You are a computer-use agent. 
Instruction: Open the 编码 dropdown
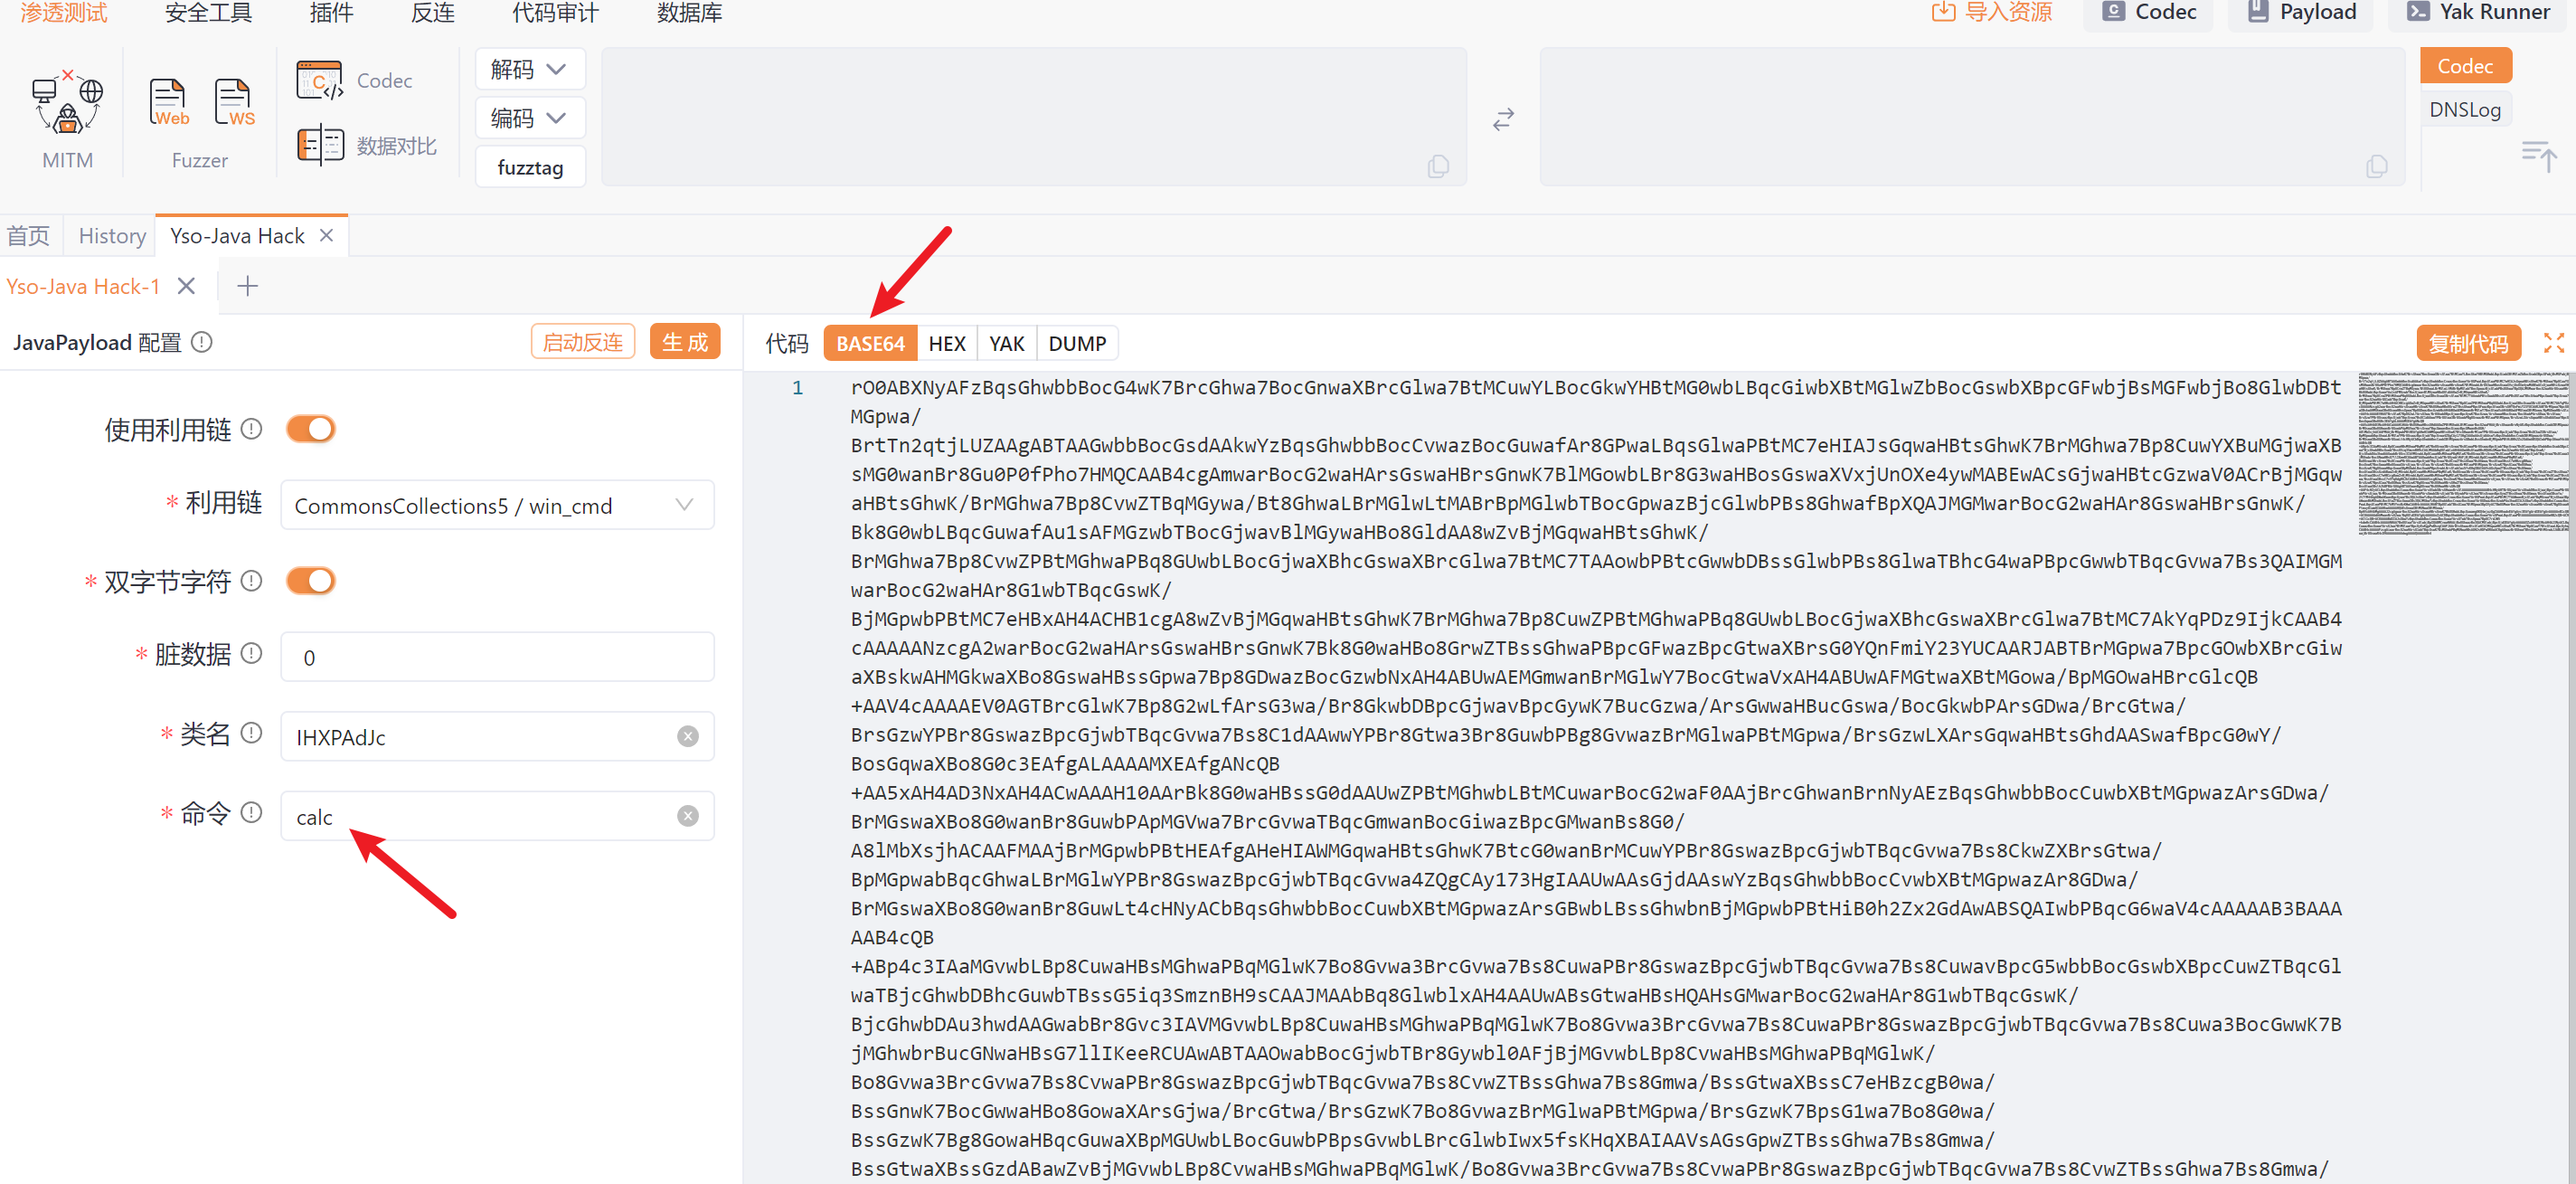click(x=529, y=119)
